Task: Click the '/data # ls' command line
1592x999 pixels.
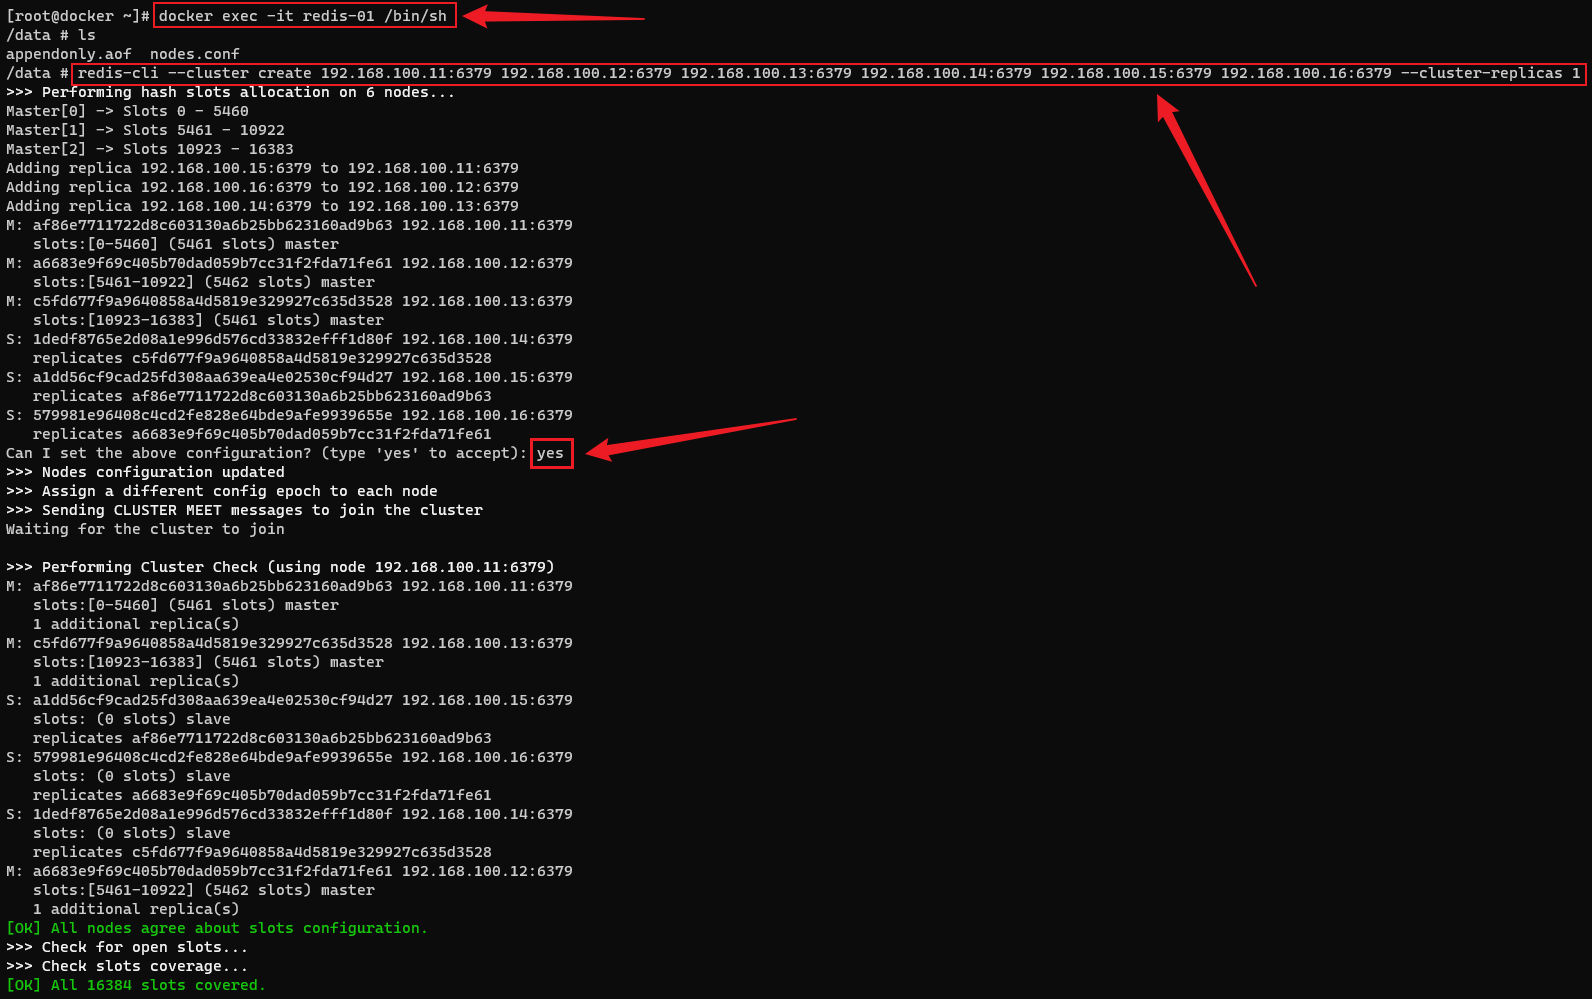Action: [51, 35]
